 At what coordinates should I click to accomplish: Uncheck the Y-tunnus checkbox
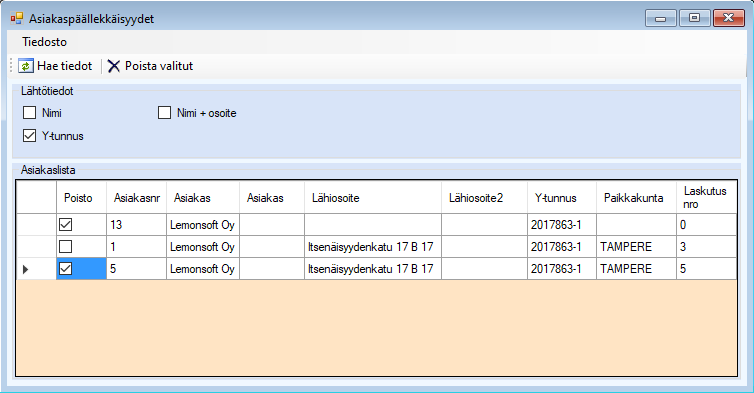pos(29,136)
